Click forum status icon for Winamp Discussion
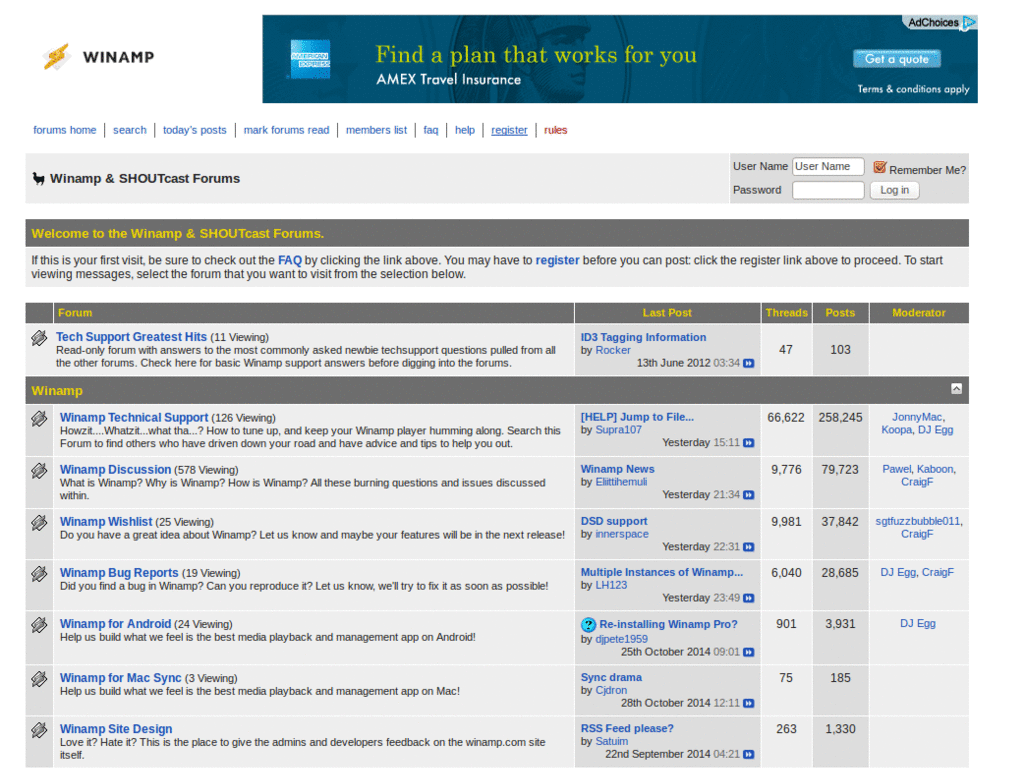1024x768 pixels. (x=39, y=470)
